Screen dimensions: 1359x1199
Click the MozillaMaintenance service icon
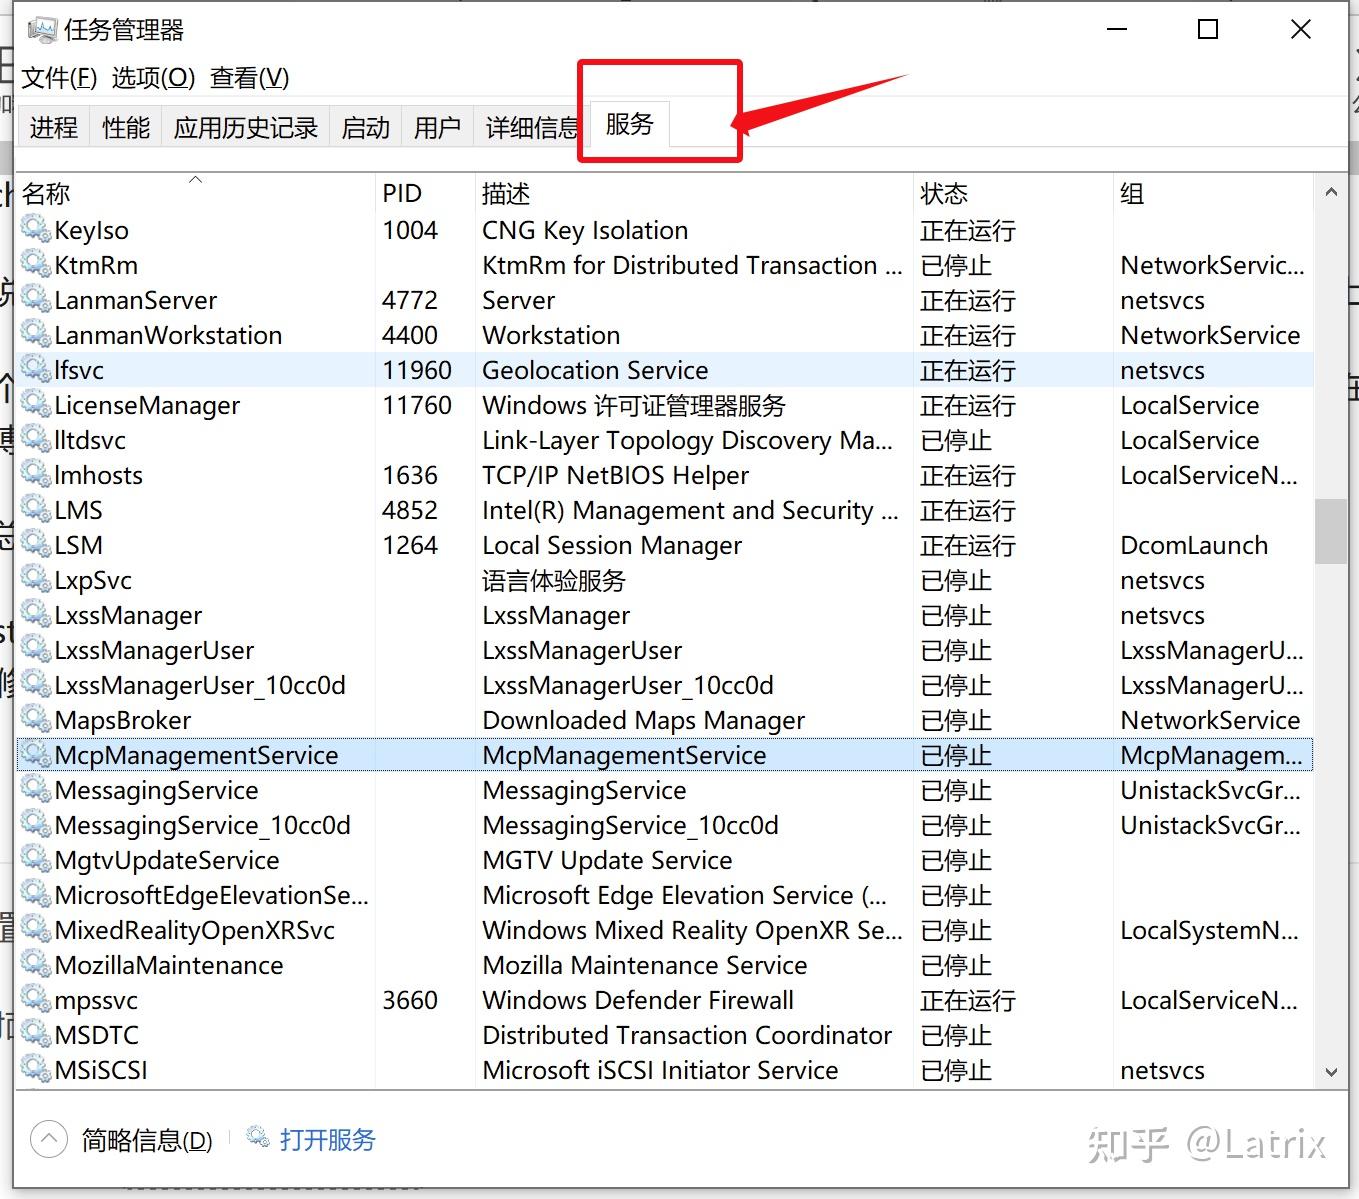click(35, 965)
